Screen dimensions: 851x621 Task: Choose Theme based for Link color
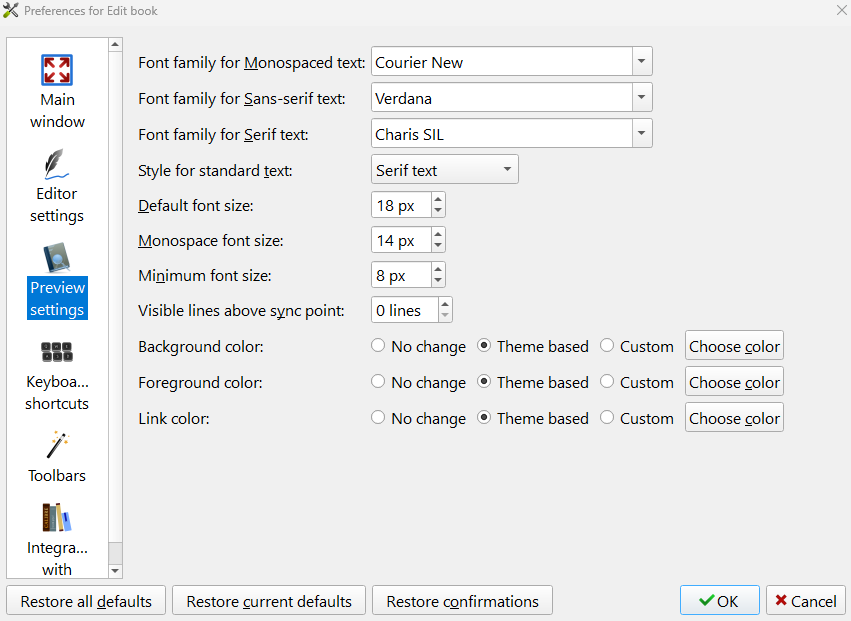tap(485, 418)
